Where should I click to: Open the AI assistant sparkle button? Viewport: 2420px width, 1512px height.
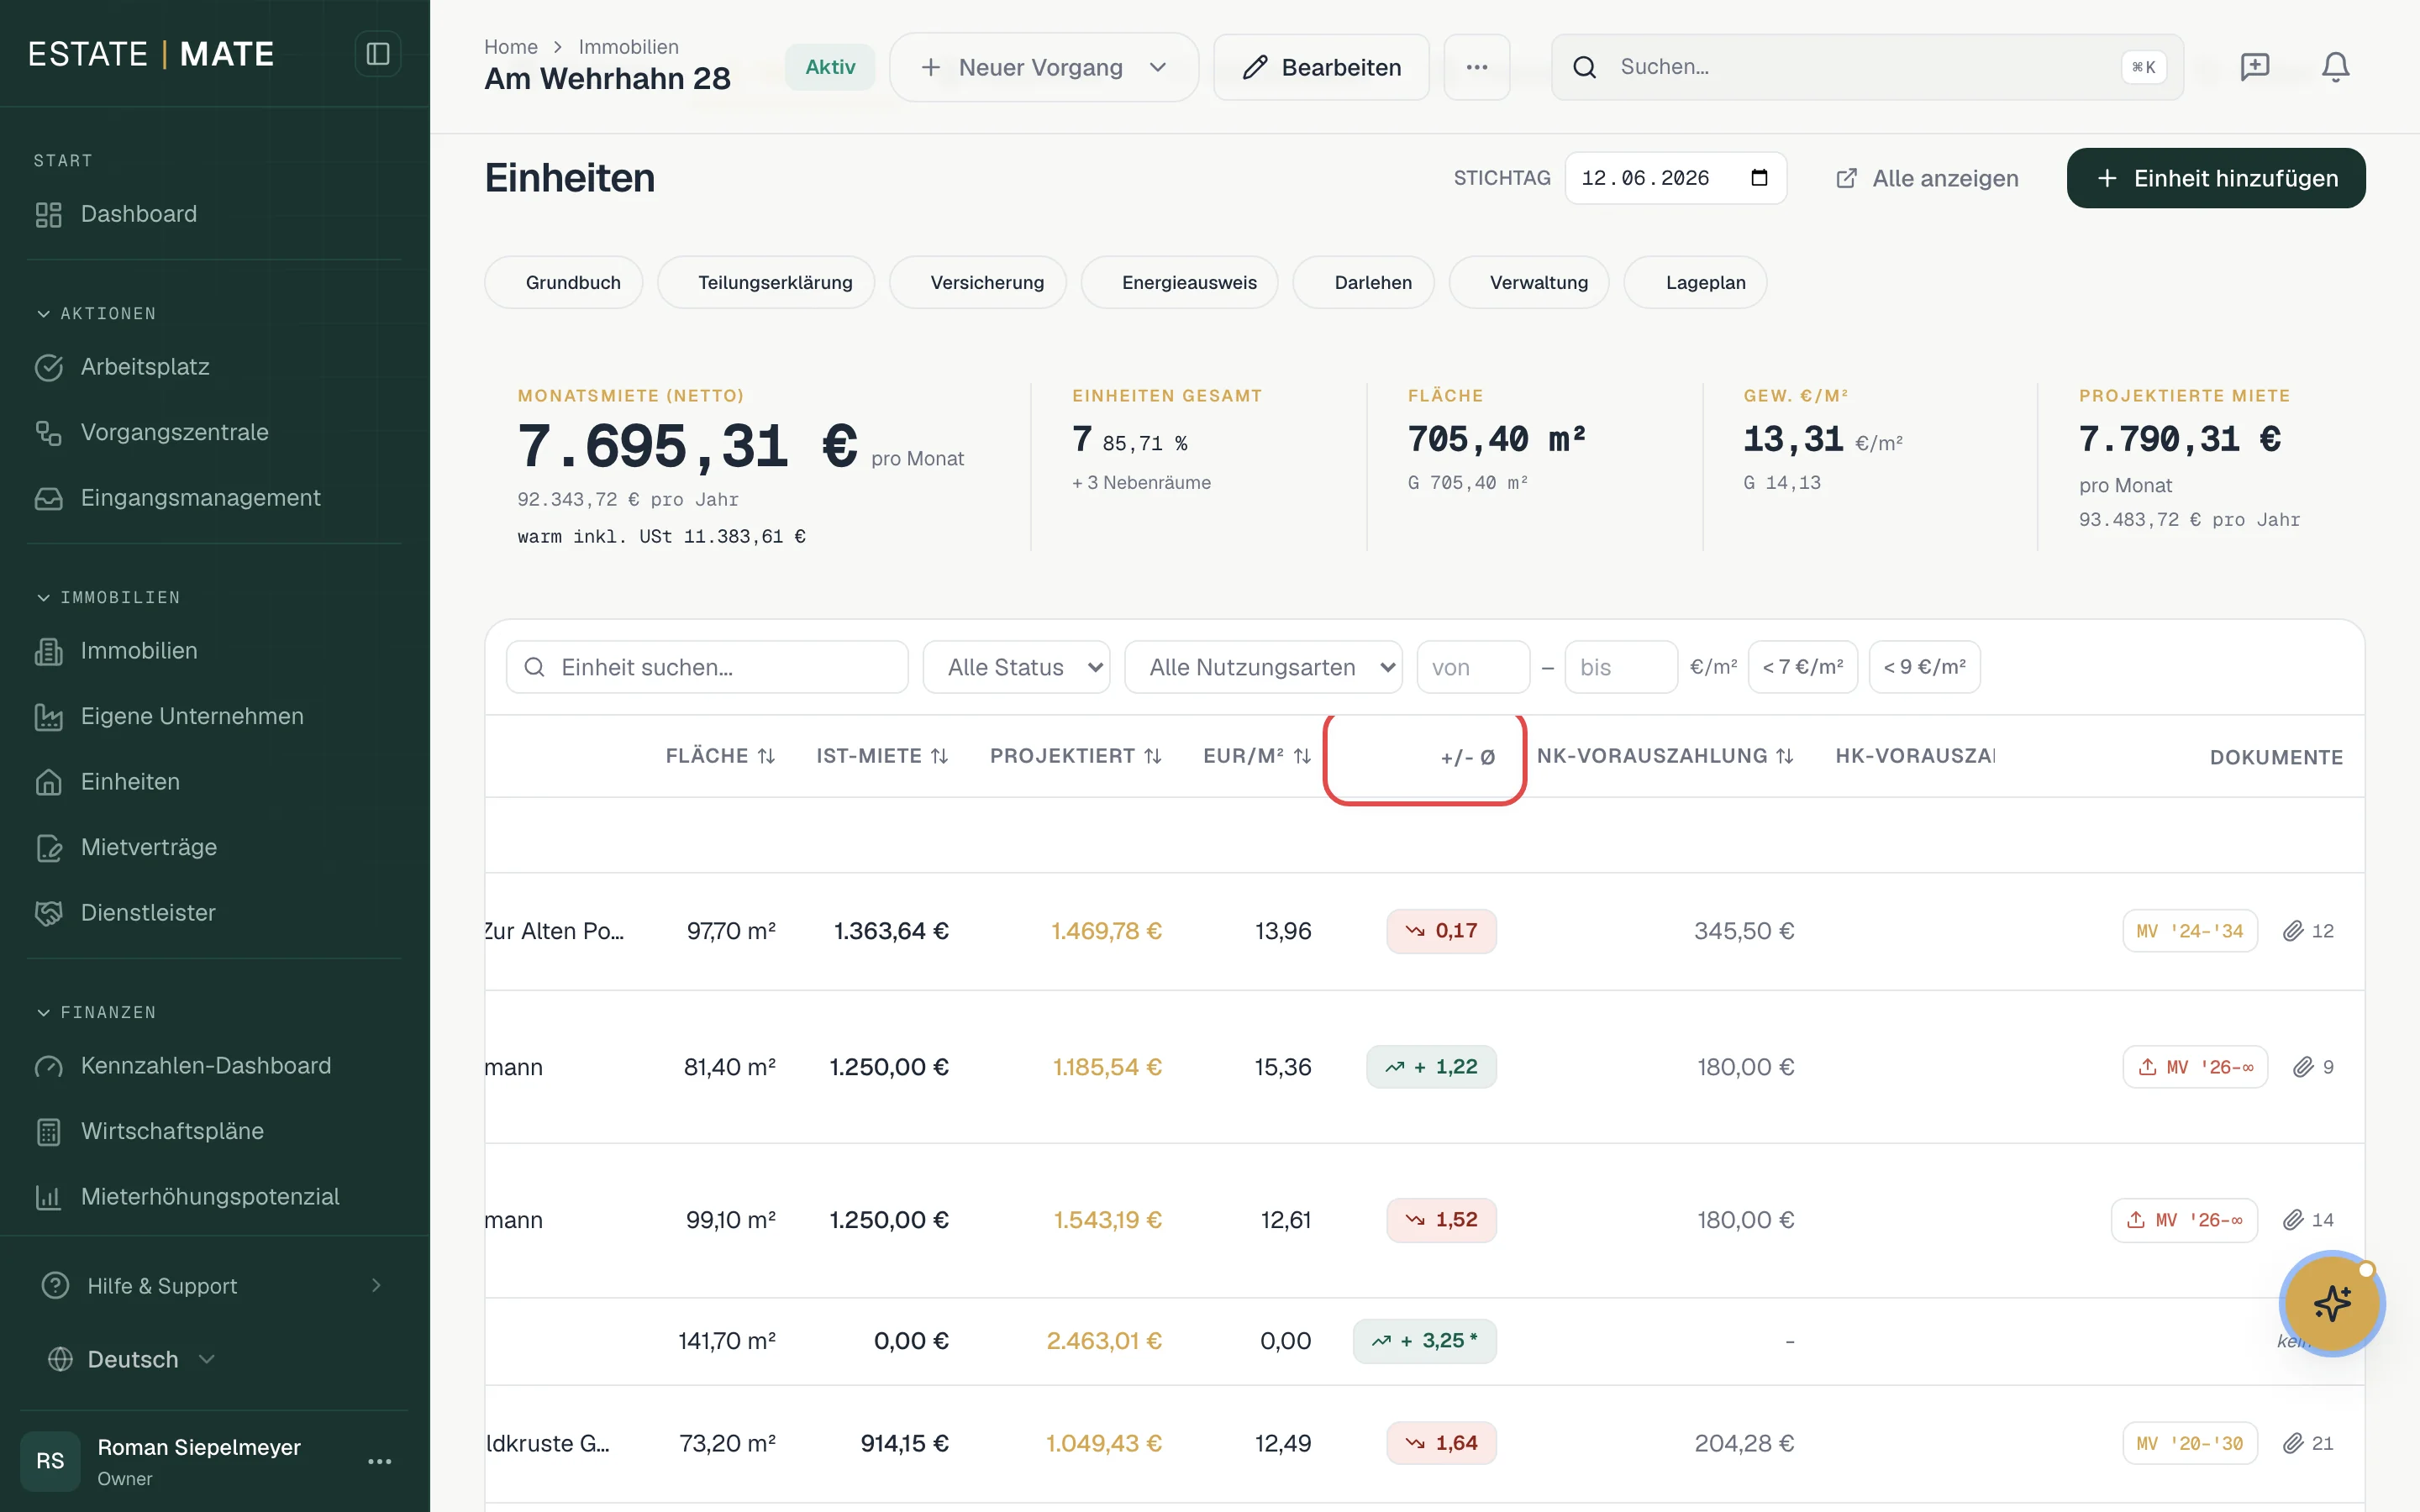tap(2332, 1303)
